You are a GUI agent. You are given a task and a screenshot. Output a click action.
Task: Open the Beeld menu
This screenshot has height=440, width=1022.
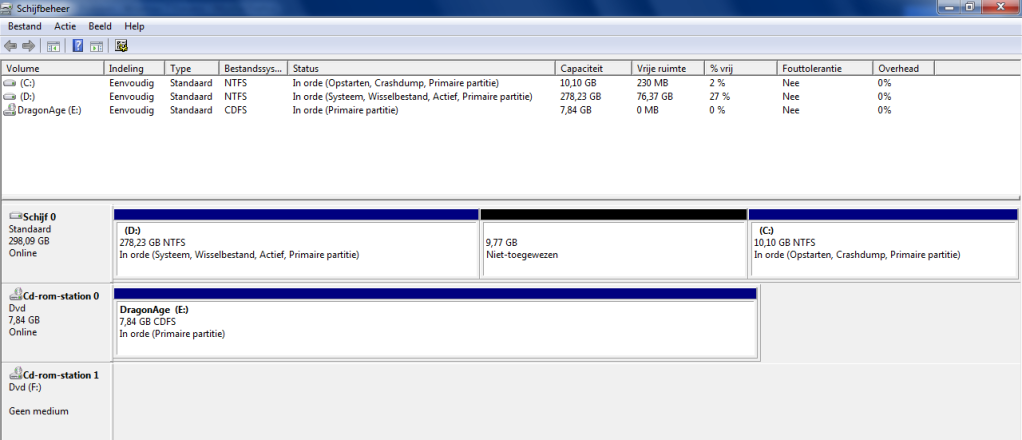coord(101,26)
